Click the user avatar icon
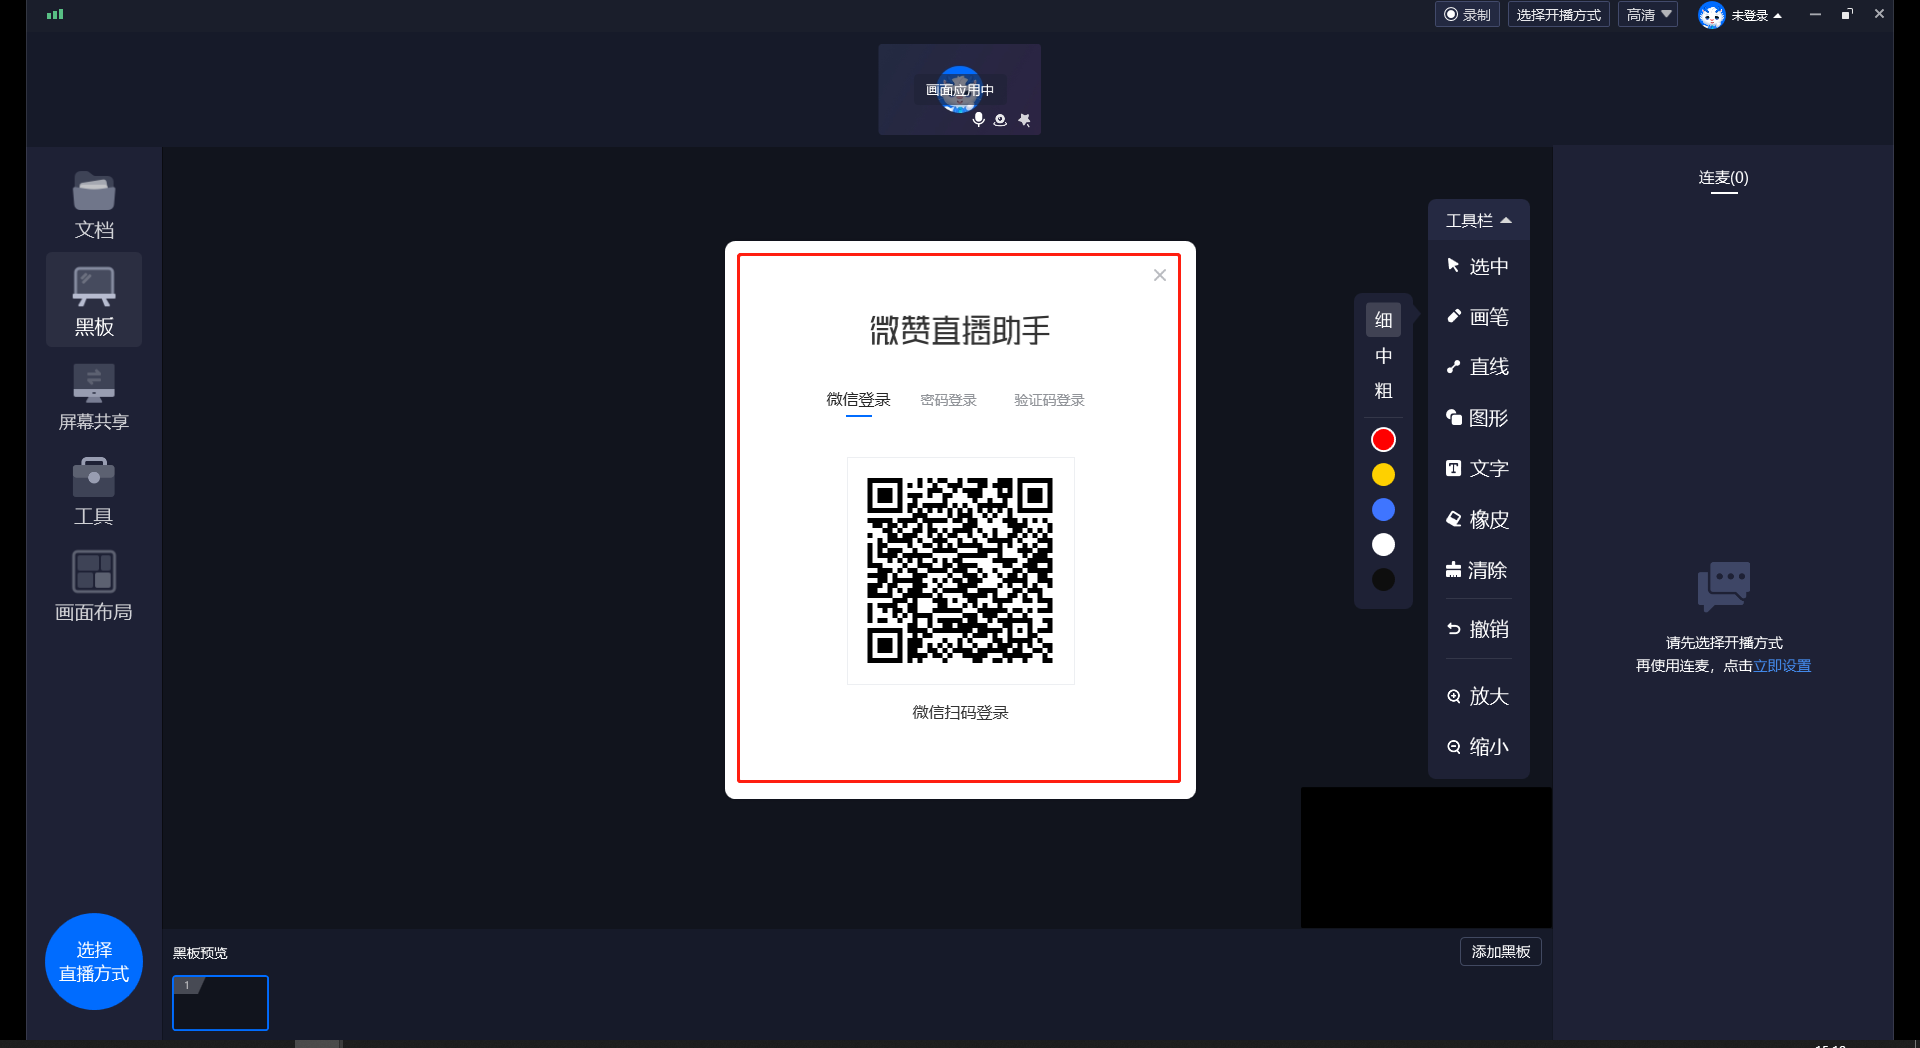This screenshot has height=1048, width=1920. 1711,15
